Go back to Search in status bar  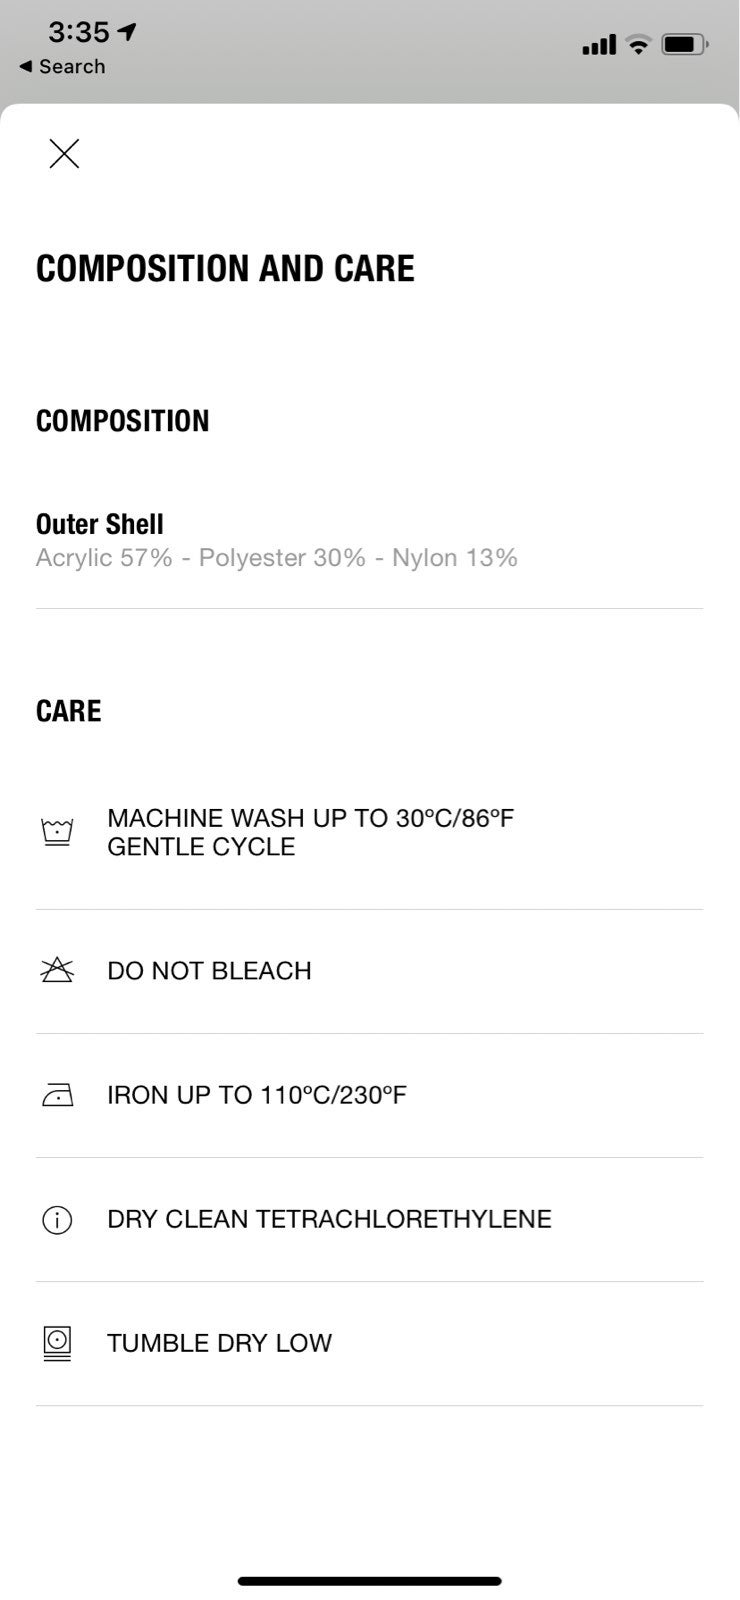coord(62,66)
